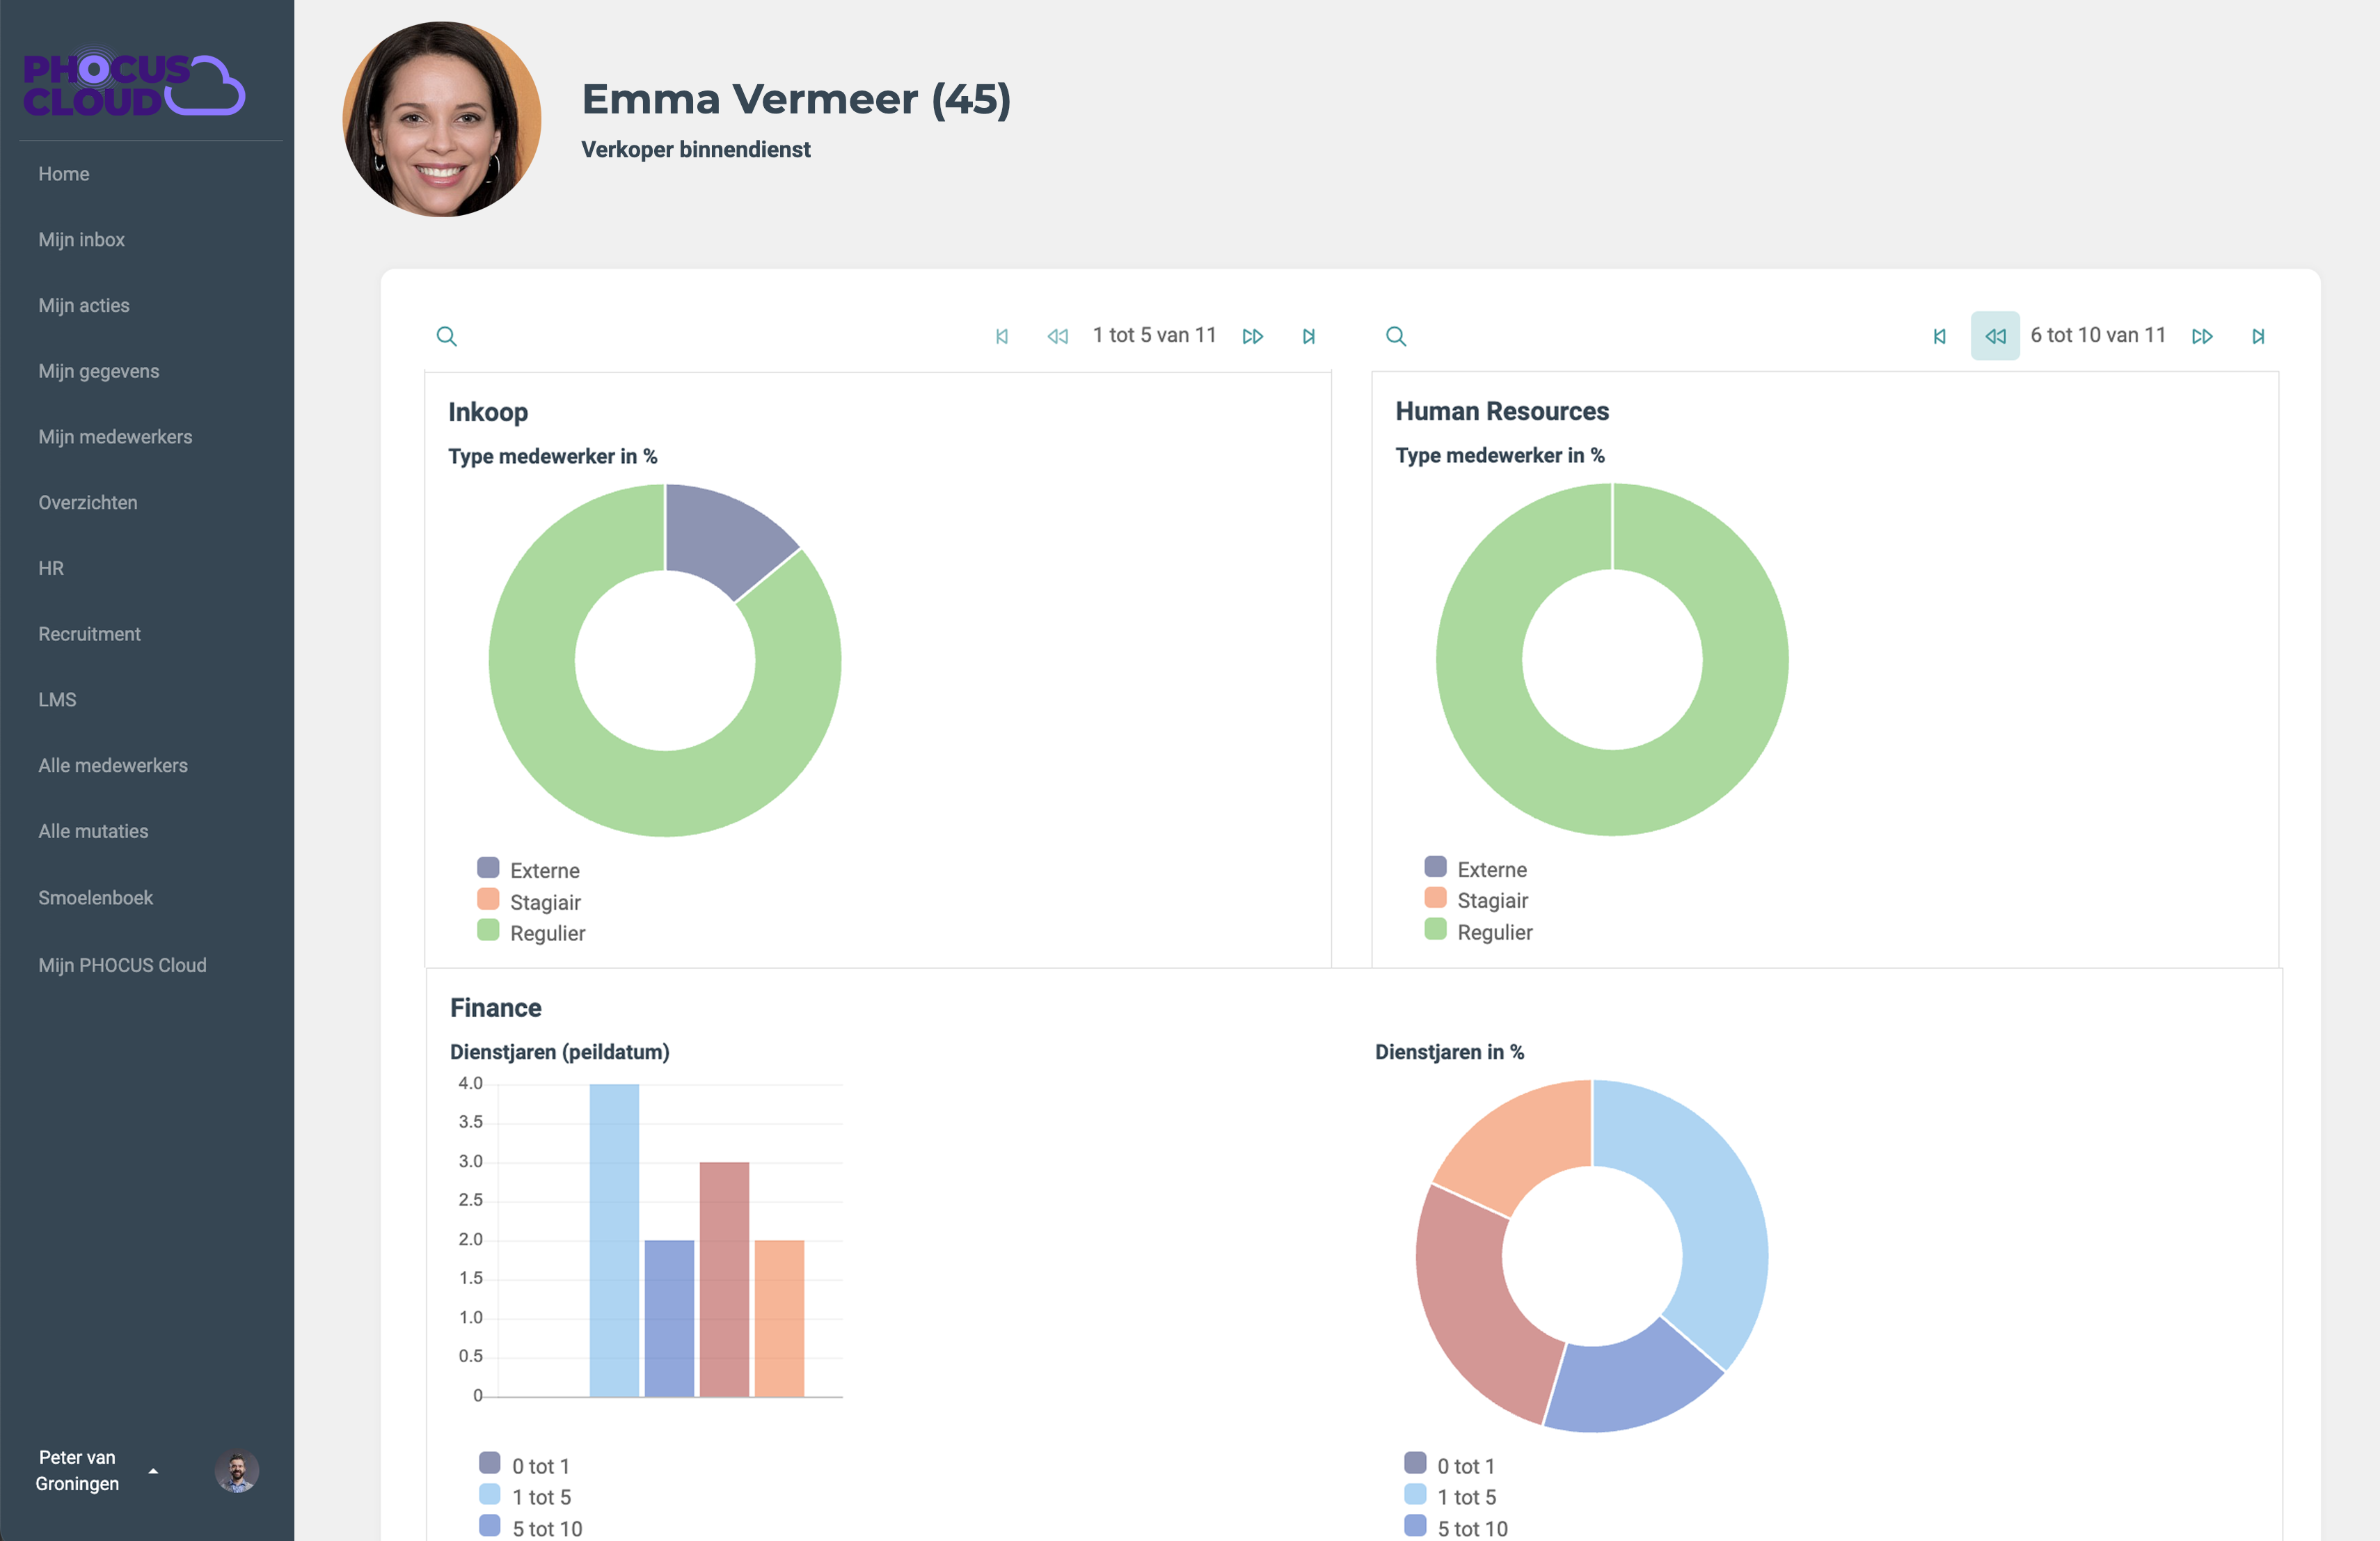Open LMS in sidebar
This screenshot has height=1541, width=2380.
pos(57,700)
